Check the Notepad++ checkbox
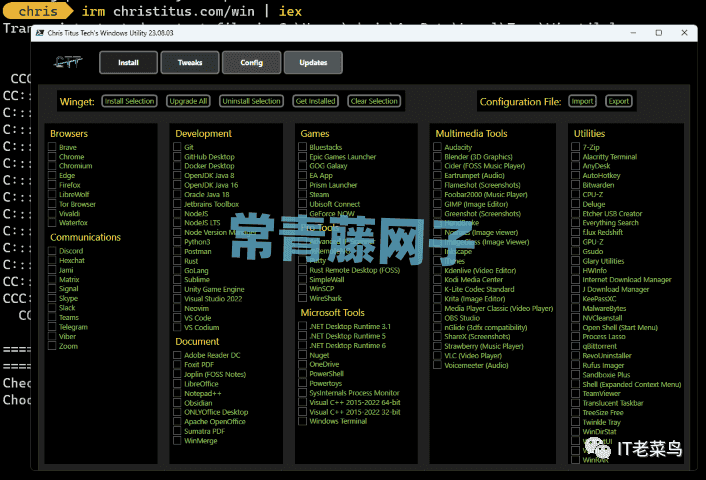Image resolution: width=706 pixels, height=480 pixels. tap(177, 393)
